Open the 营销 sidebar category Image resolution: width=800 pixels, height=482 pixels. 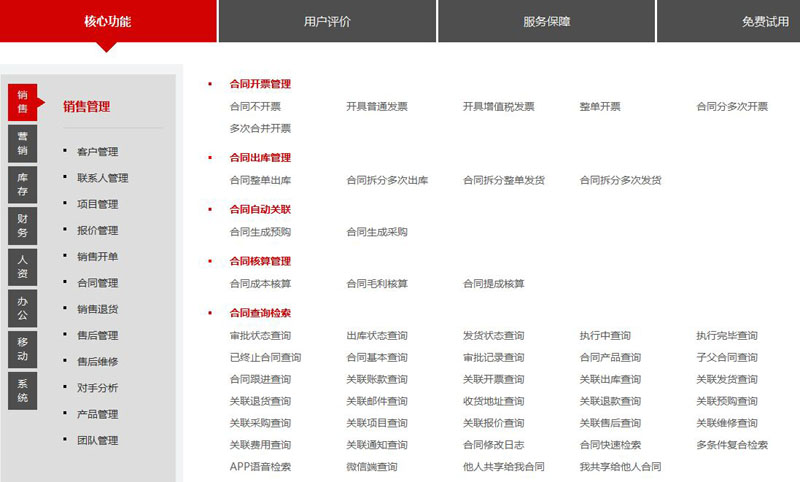tap(22, 143)
